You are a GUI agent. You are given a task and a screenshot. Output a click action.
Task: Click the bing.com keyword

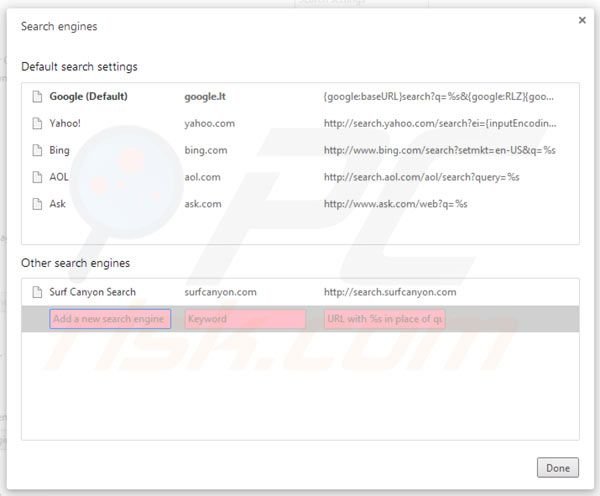tap(206, 150)
